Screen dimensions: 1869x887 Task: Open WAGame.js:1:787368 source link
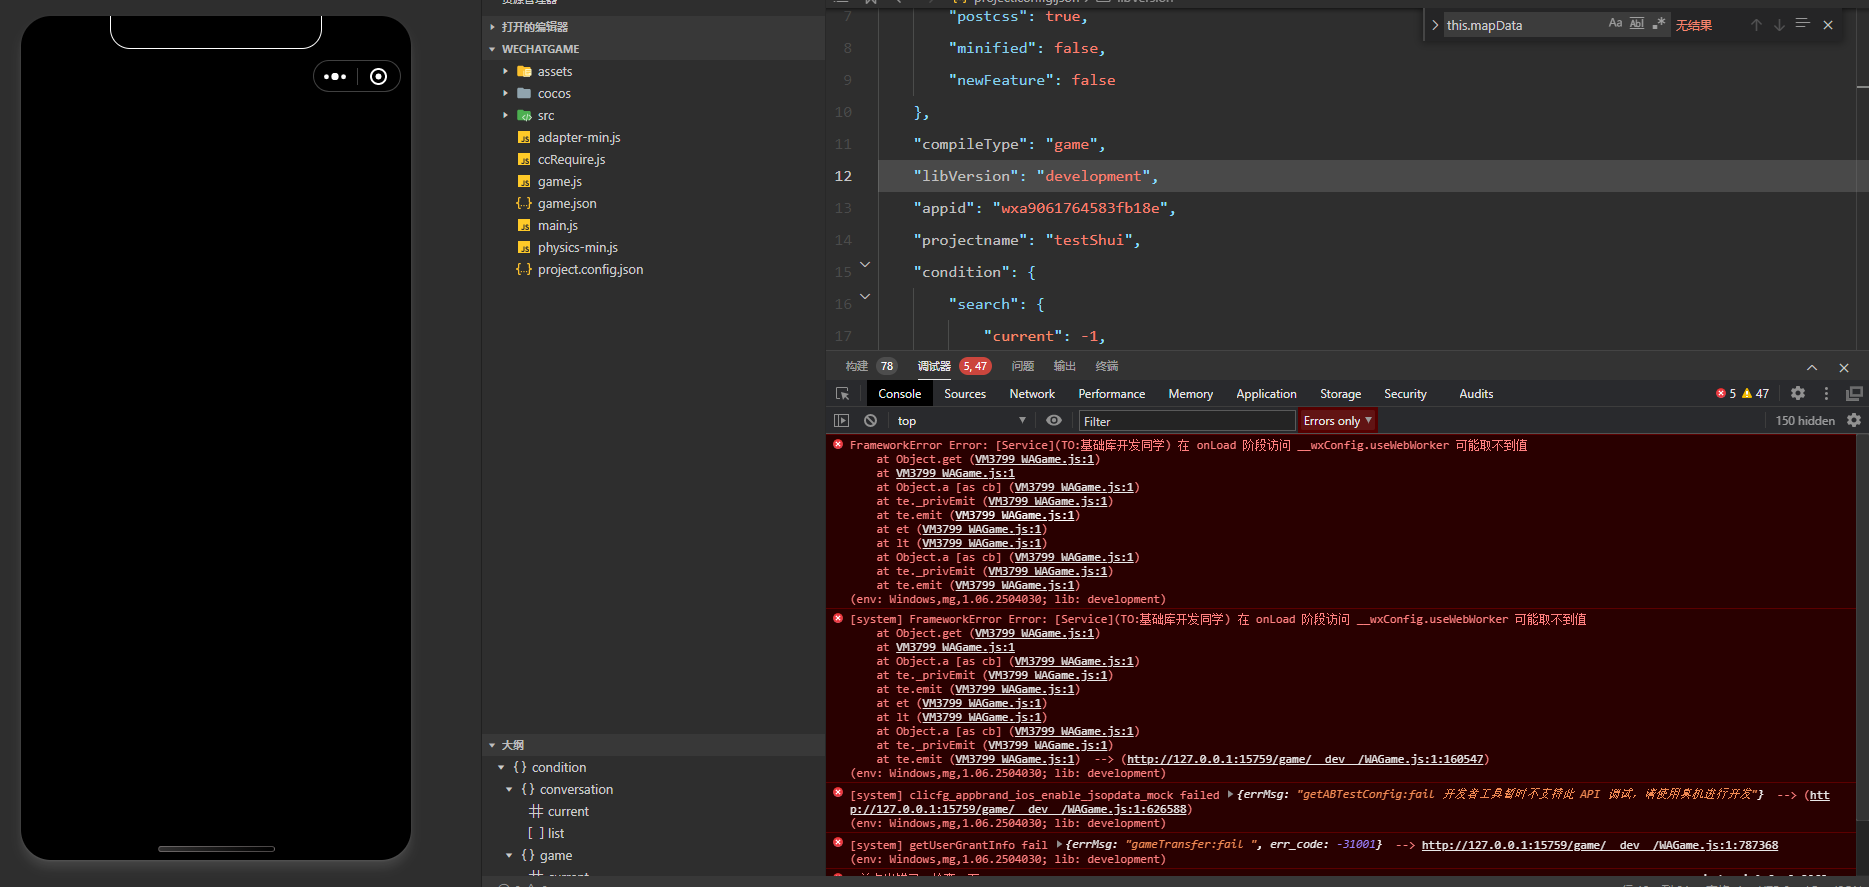(x=1600, y=846)
